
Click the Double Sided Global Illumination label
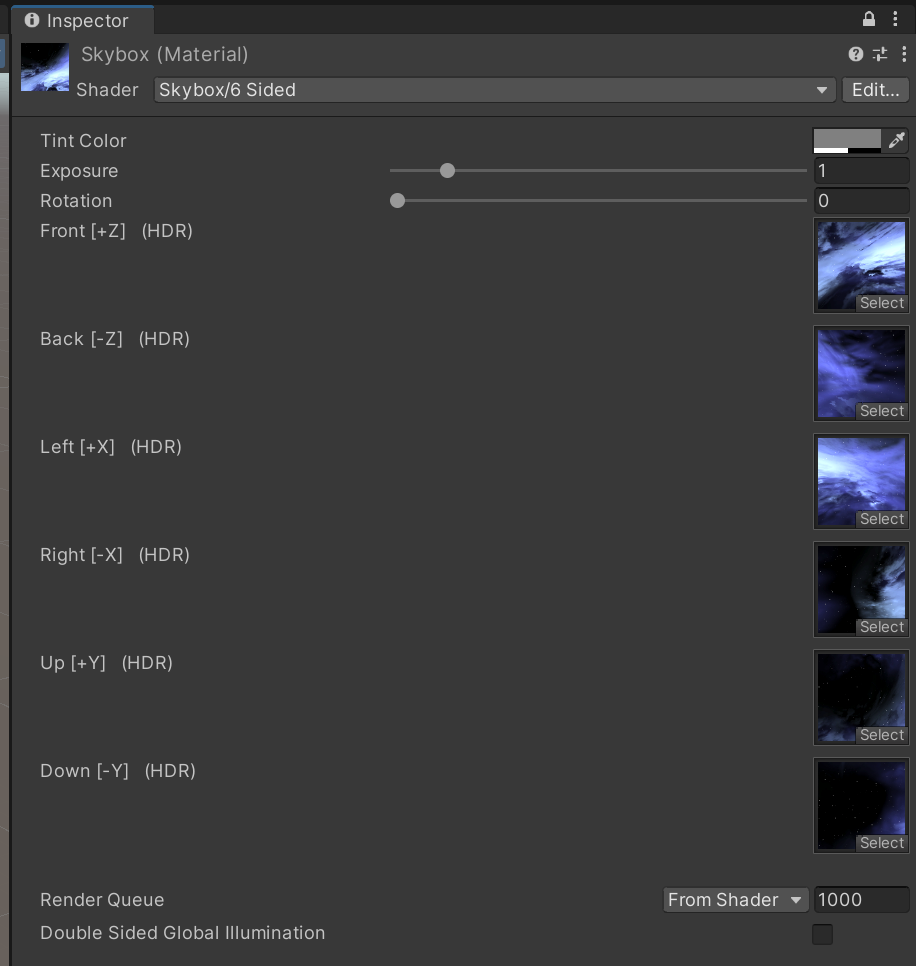(x=182, y=933)
